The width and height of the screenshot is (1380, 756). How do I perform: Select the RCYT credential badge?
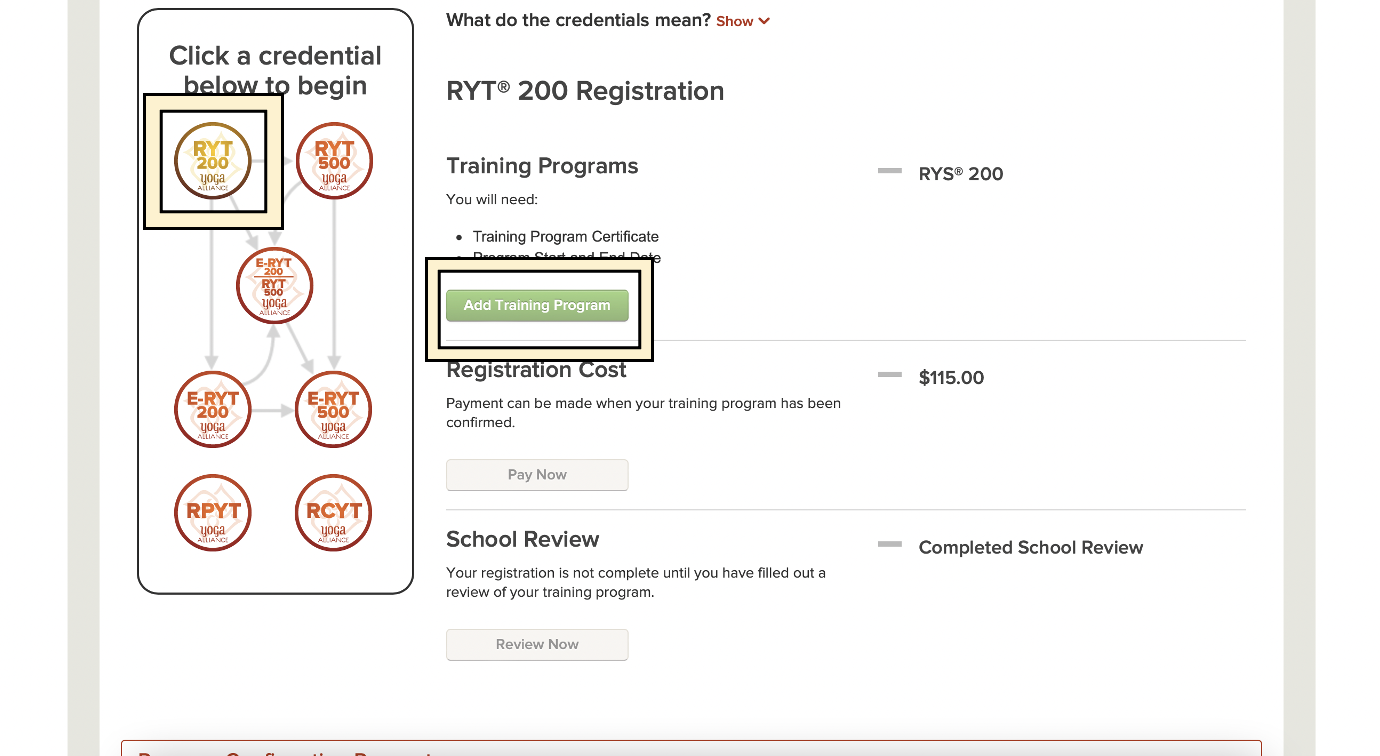pos(334,513)
